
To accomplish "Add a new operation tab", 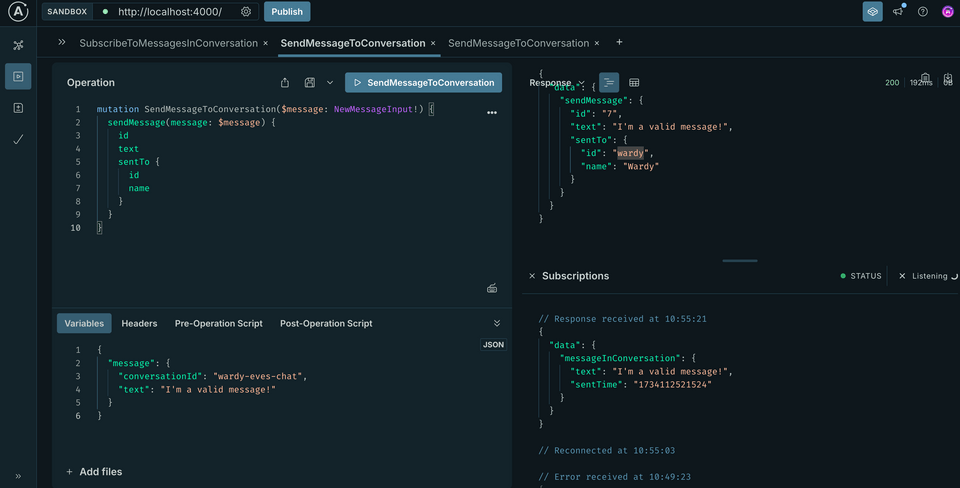I will (620, 42).
